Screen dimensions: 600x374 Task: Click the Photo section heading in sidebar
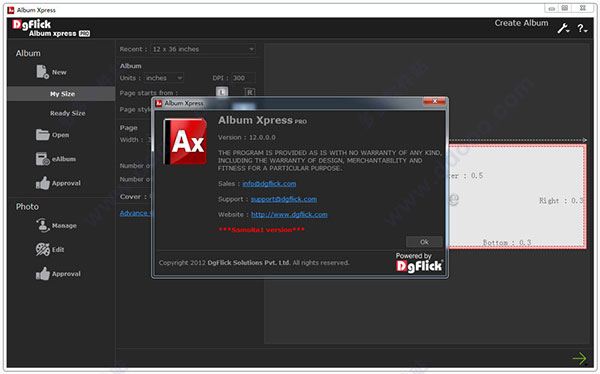(27, 207)
